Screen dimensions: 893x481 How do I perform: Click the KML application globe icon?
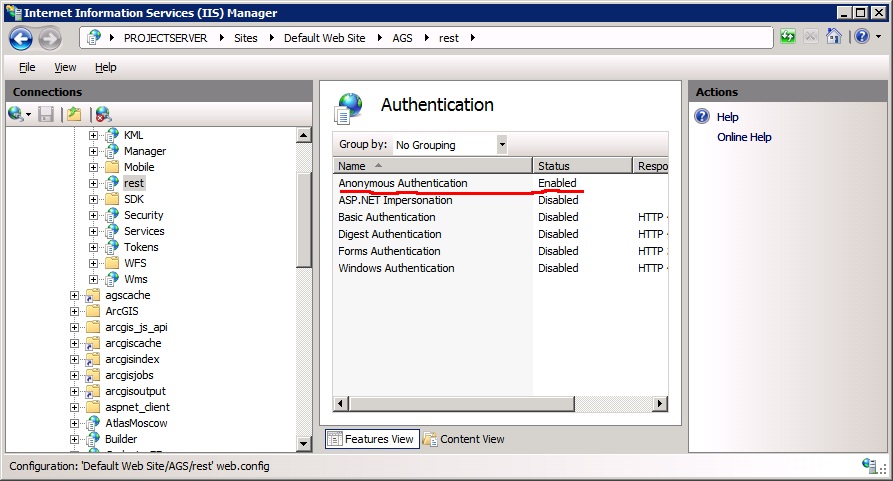pos(112,135)
